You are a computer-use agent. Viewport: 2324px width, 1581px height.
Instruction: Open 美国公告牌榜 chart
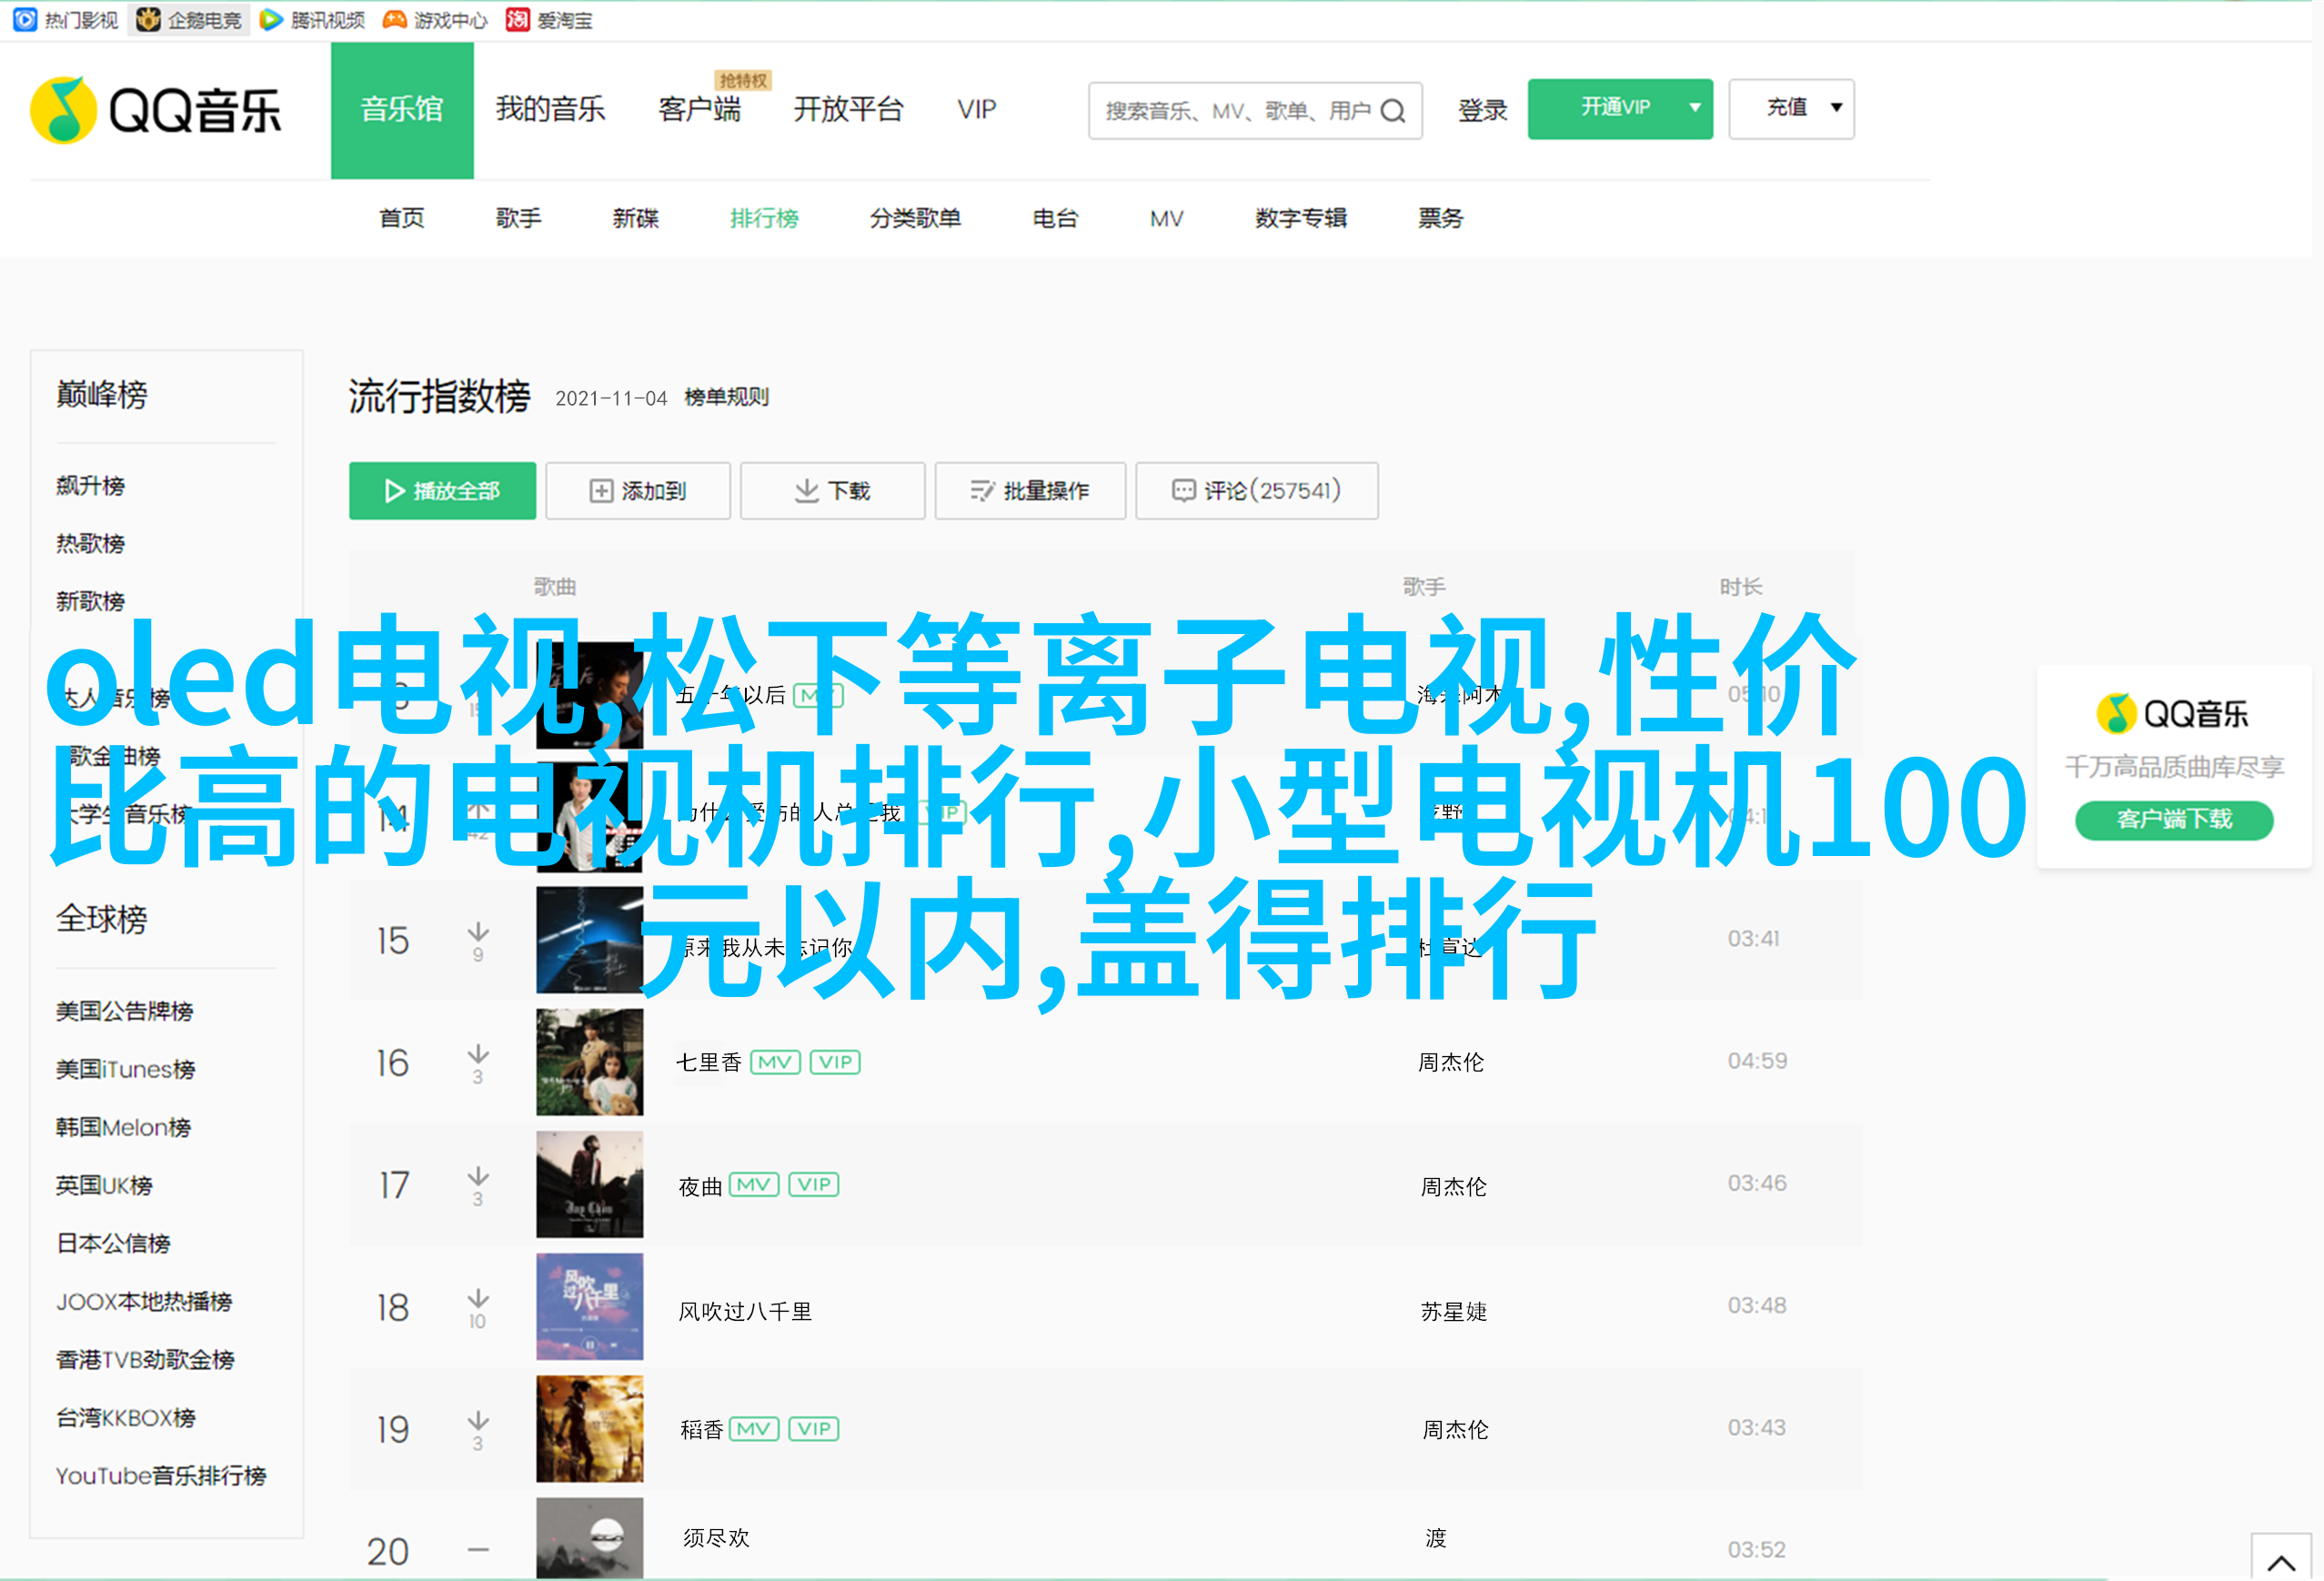[125, 1012]
